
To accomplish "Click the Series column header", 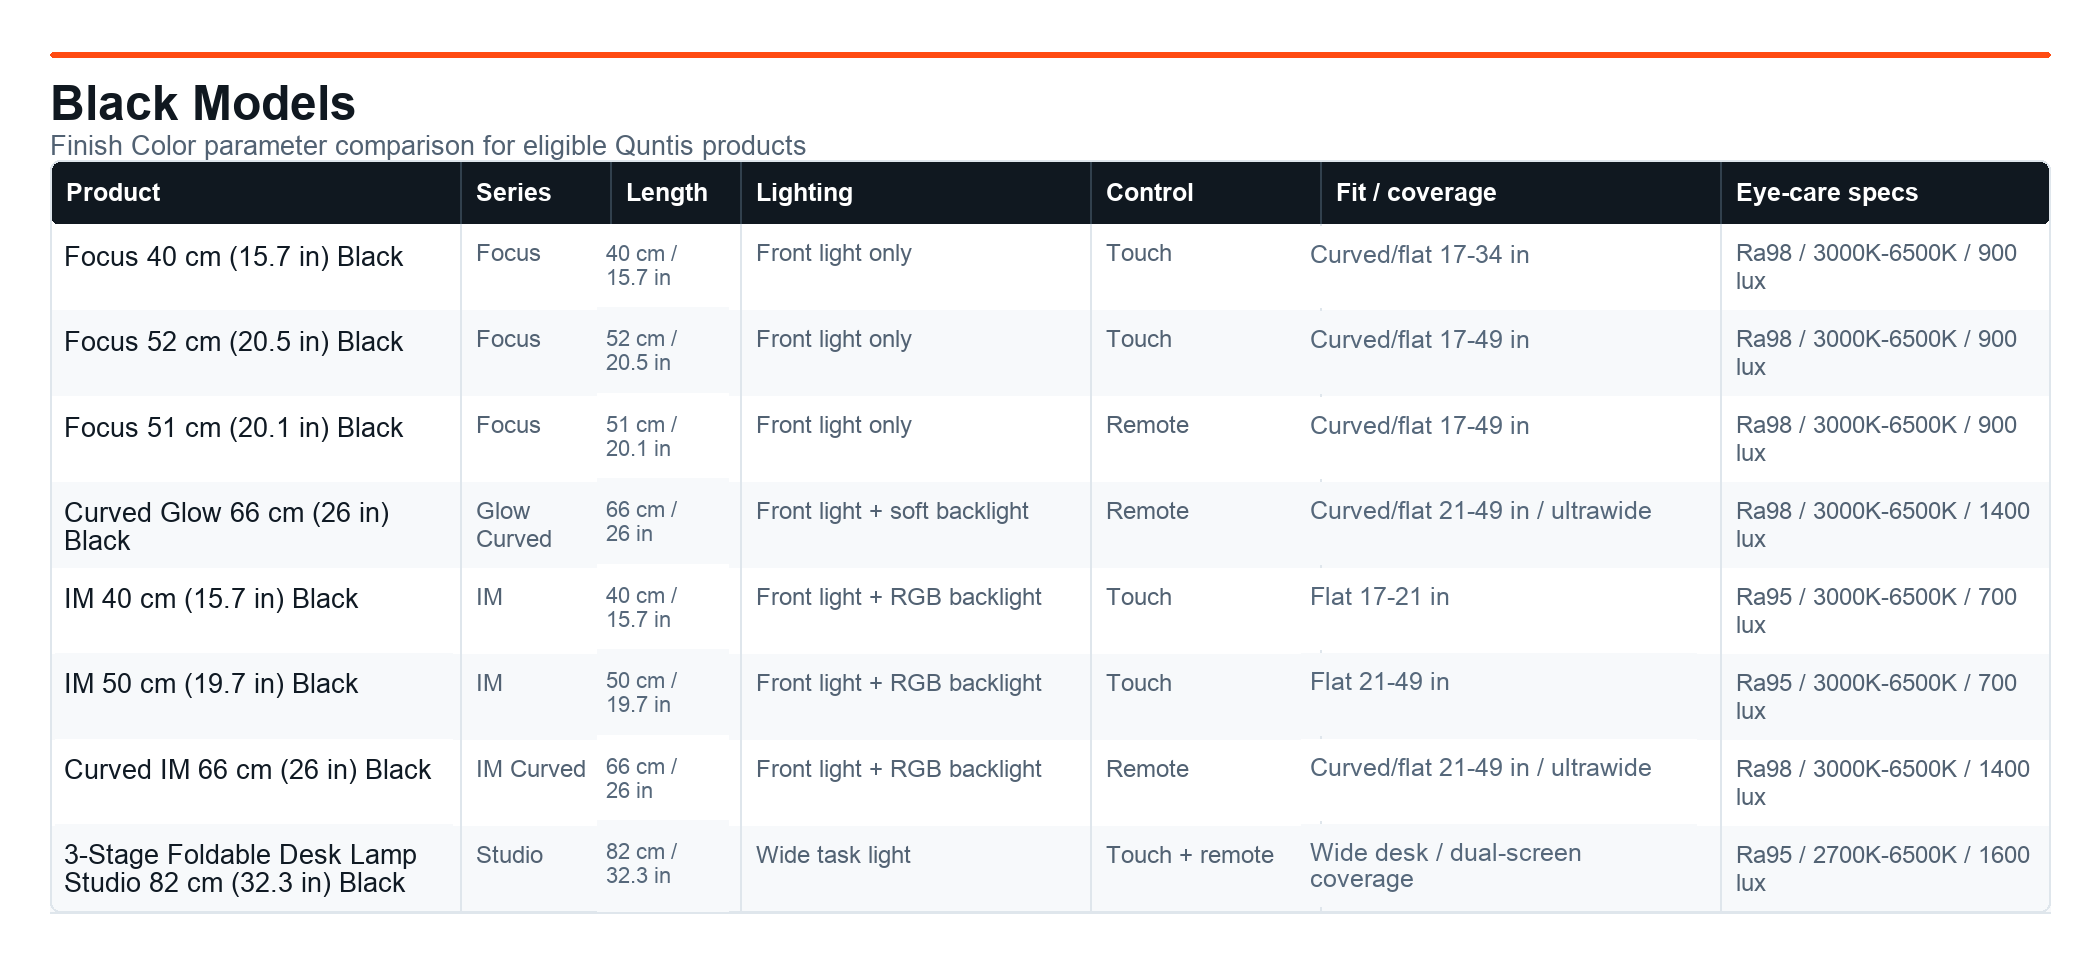I will 536,193.
